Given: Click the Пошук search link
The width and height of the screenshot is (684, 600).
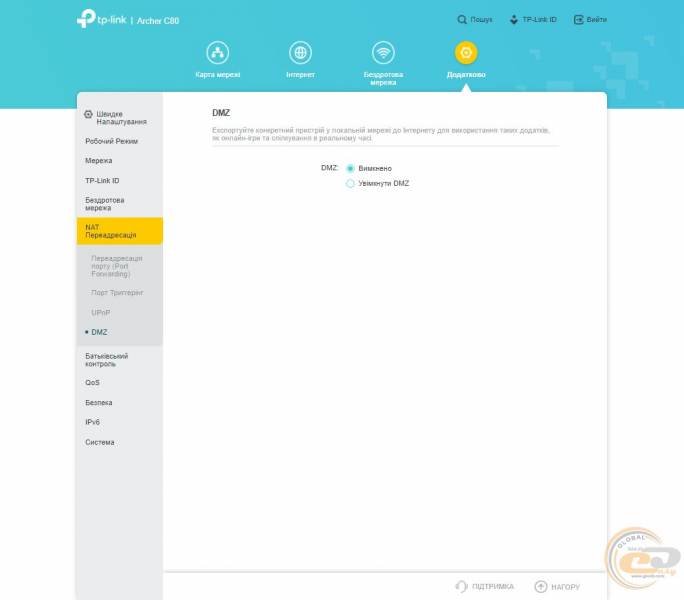Looking at the screenshot, I should point(481,20).
